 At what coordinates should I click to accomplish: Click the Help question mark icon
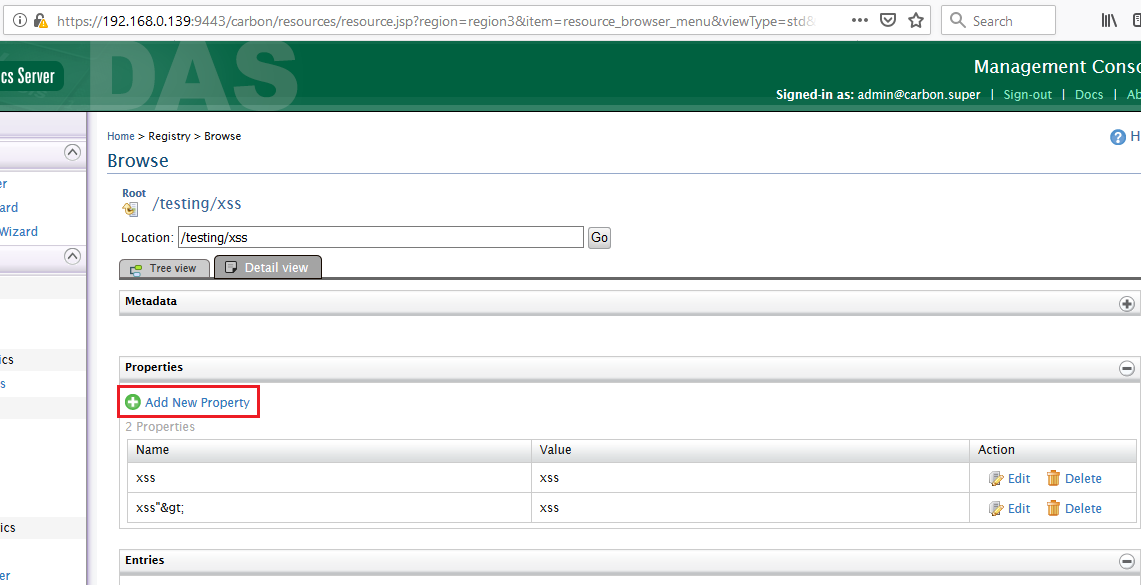click(x=1118, y=137)
